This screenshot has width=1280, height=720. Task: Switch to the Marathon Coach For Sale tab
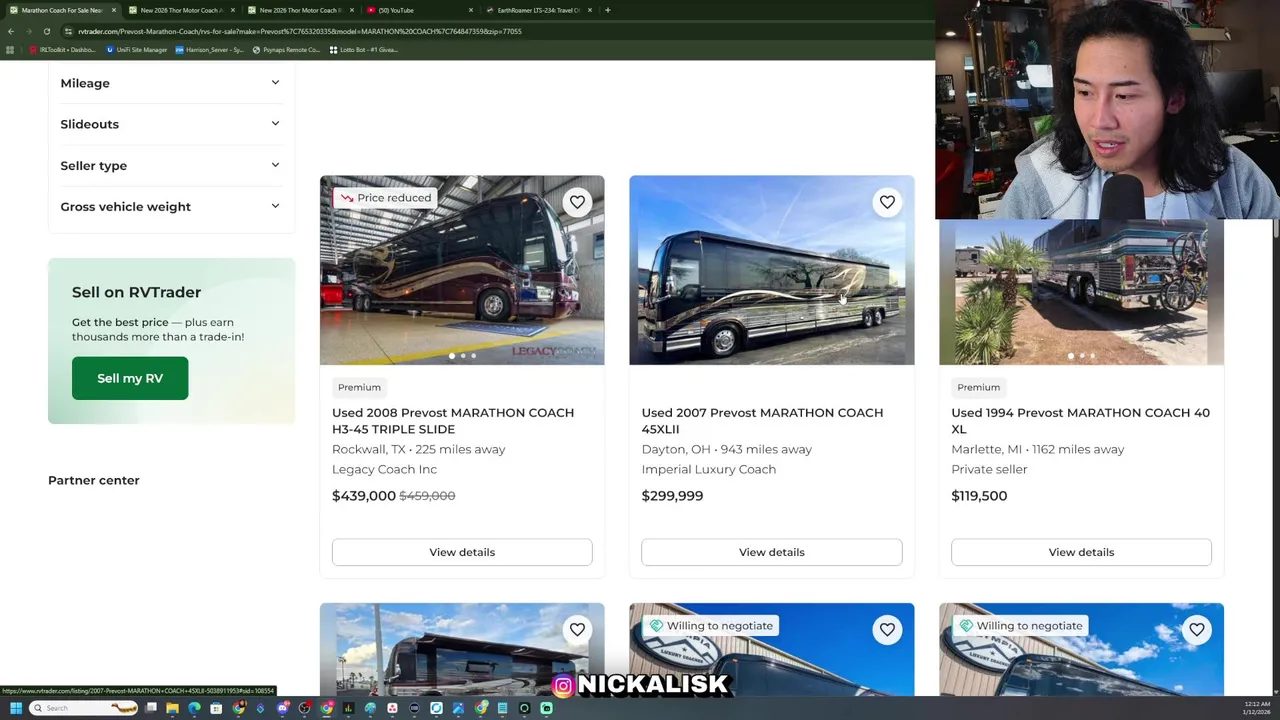(62, 10)
